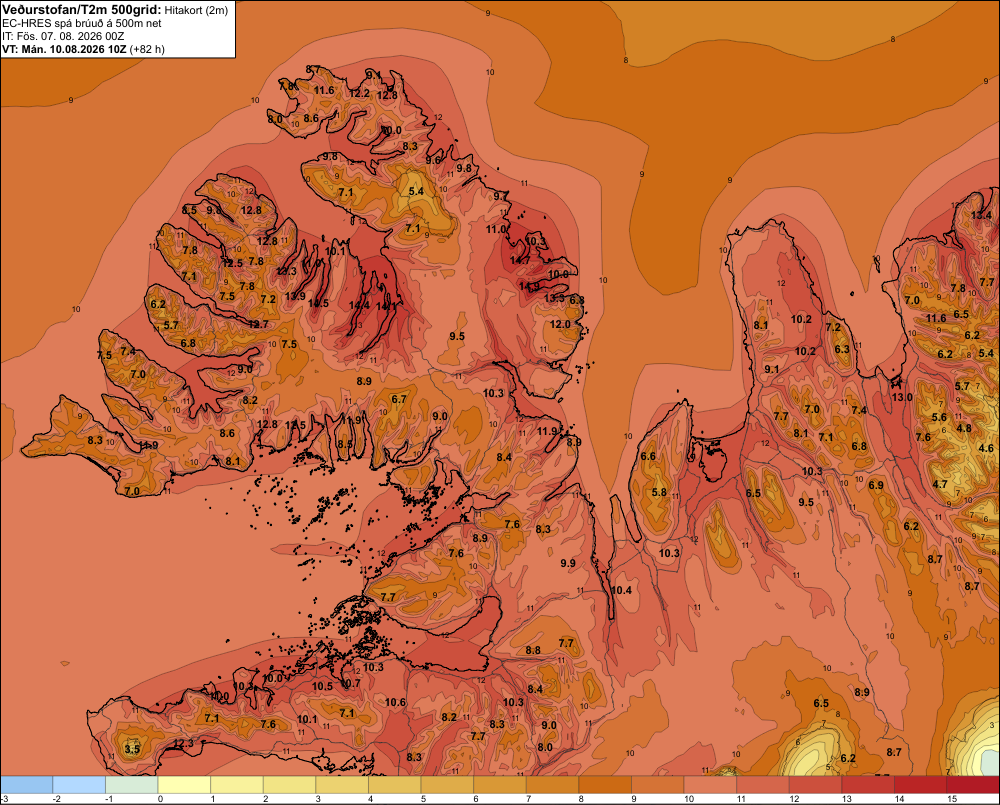Click the 4.7 temperature value
The width and height of the screenshot is (1000, 805).
pyautogui.click(x=940, y=484)
